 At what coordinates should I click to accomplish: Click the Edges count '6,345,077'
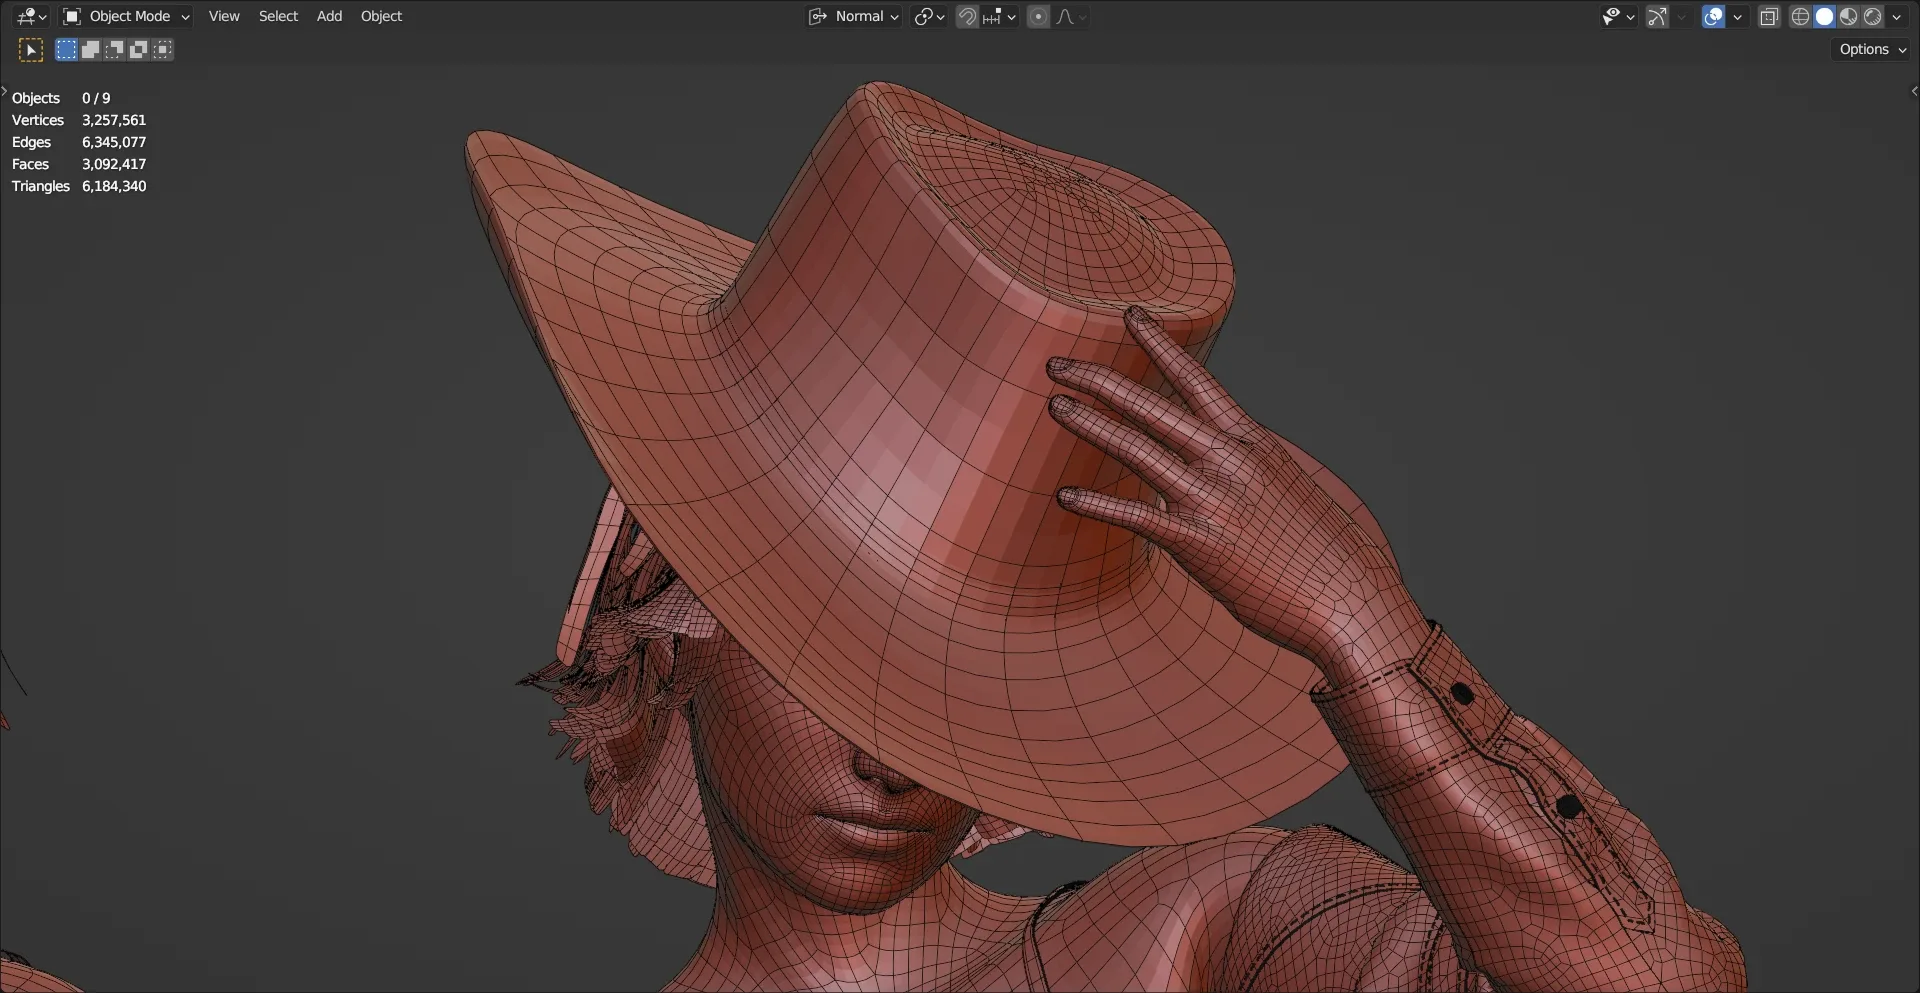tap(114, 142)
